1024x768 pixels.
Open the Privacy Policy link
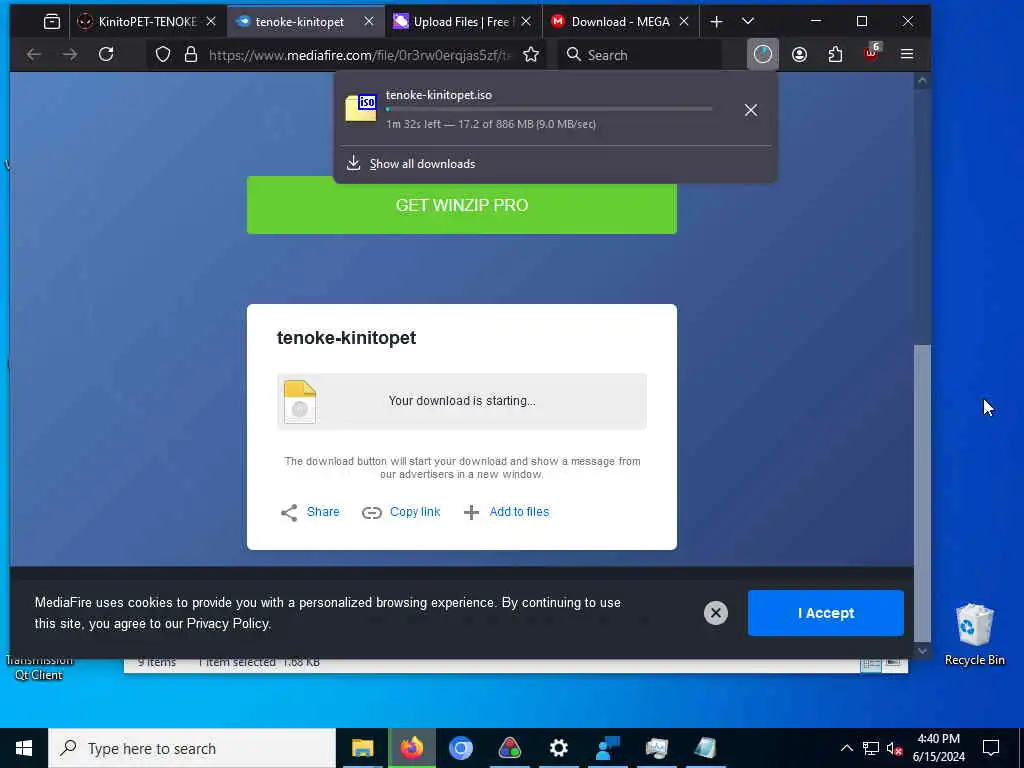pyautogui.click(x=227, y=624)
